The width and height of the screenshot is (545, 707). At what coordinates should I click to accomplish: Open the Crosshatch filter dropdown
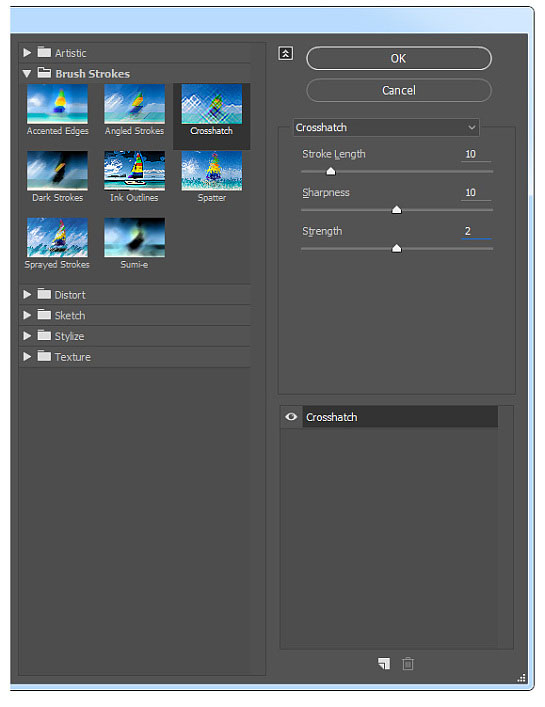(x=386, y=128)
